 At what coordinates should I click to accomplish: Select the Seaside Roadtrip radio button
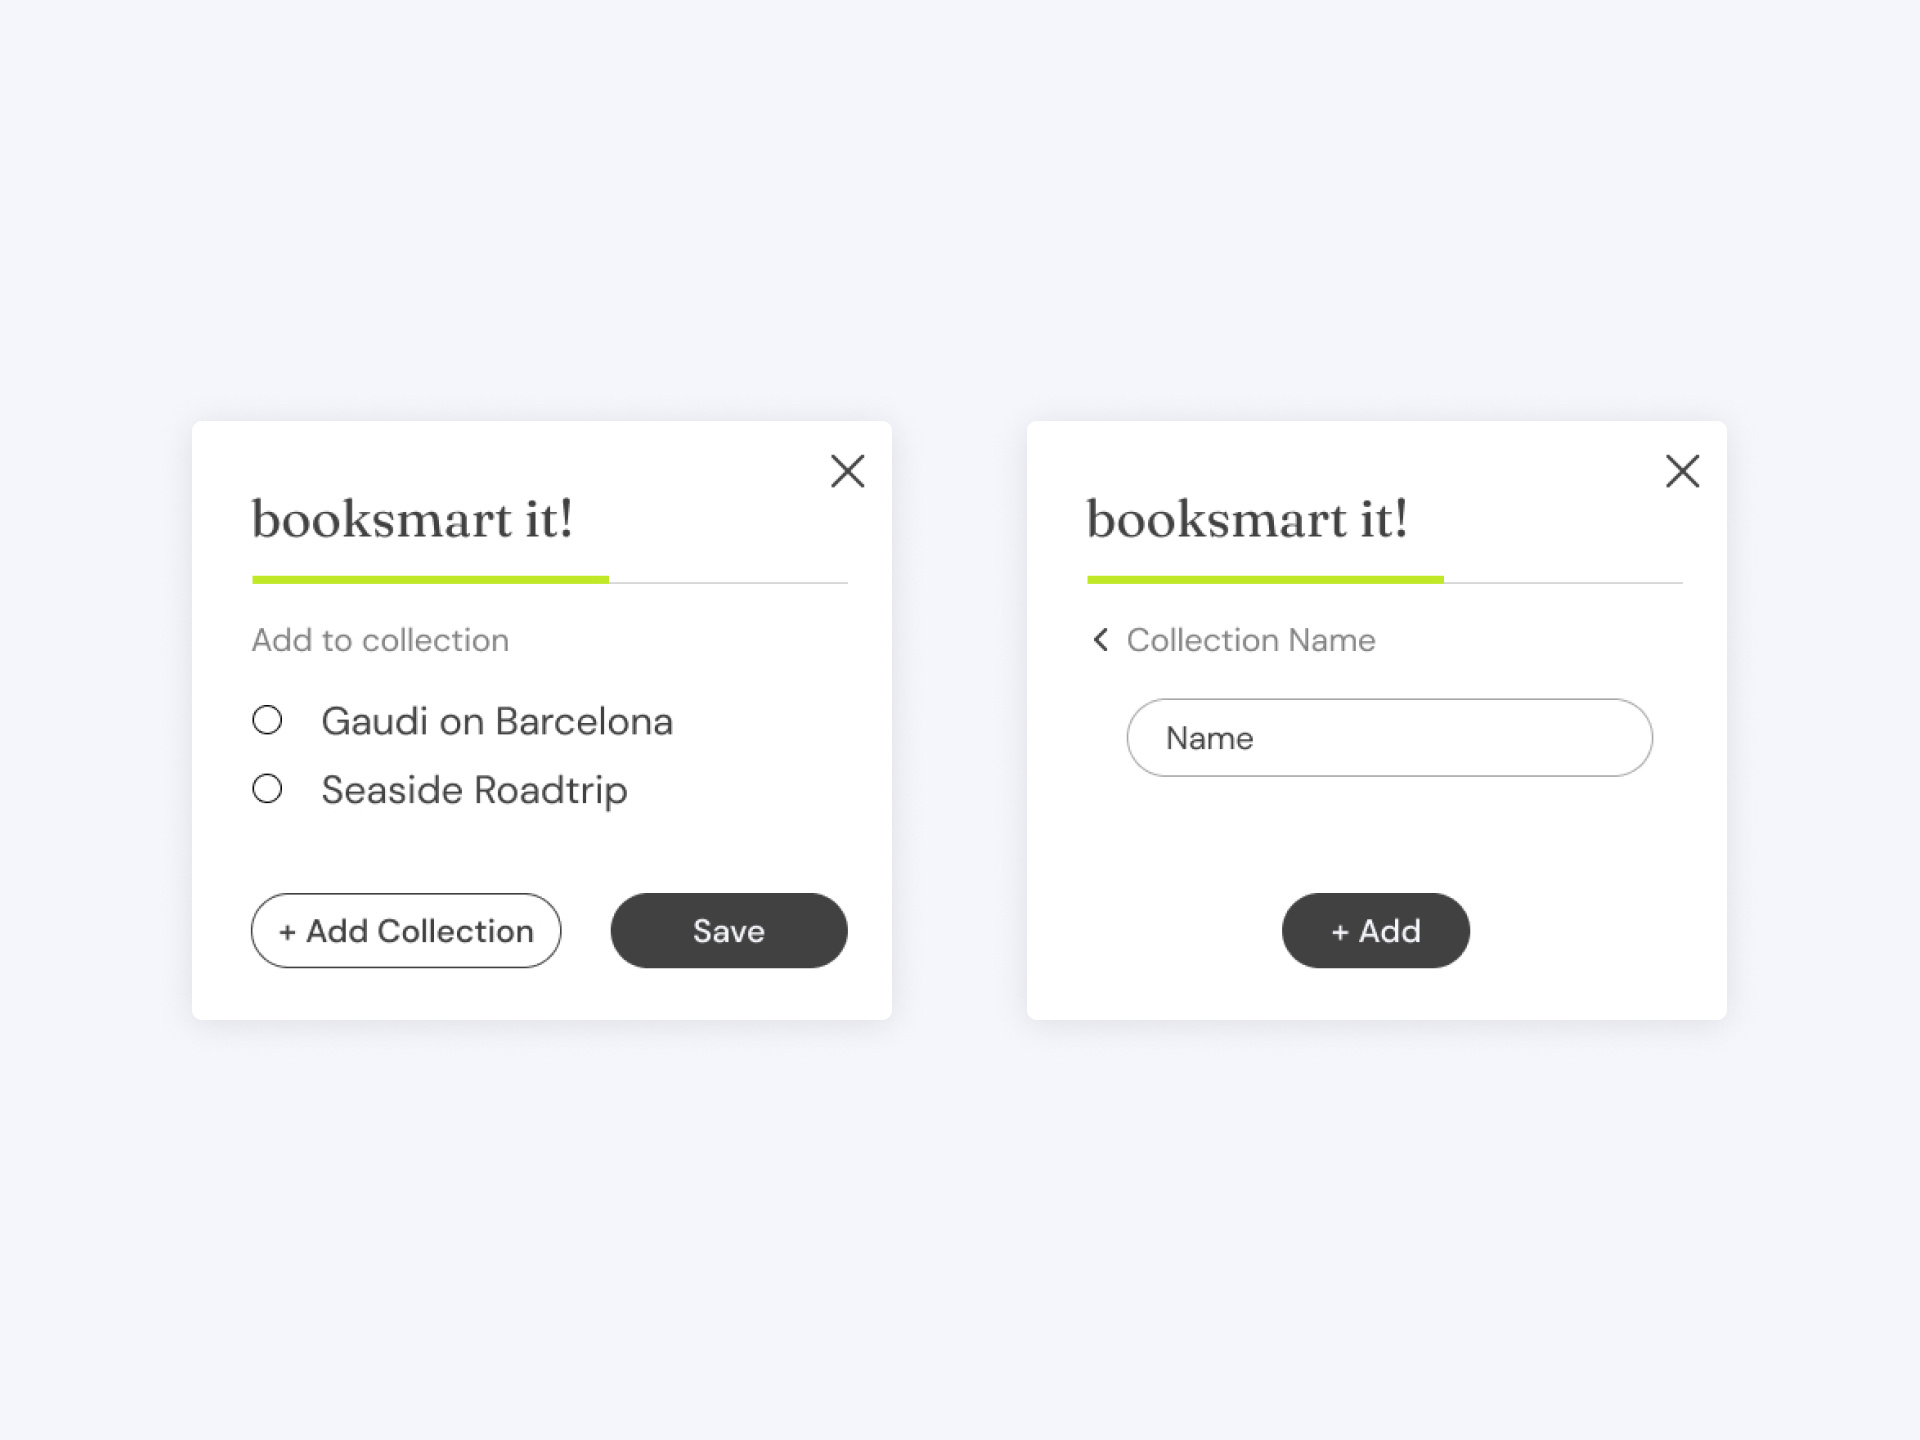[x=267, y=789]
